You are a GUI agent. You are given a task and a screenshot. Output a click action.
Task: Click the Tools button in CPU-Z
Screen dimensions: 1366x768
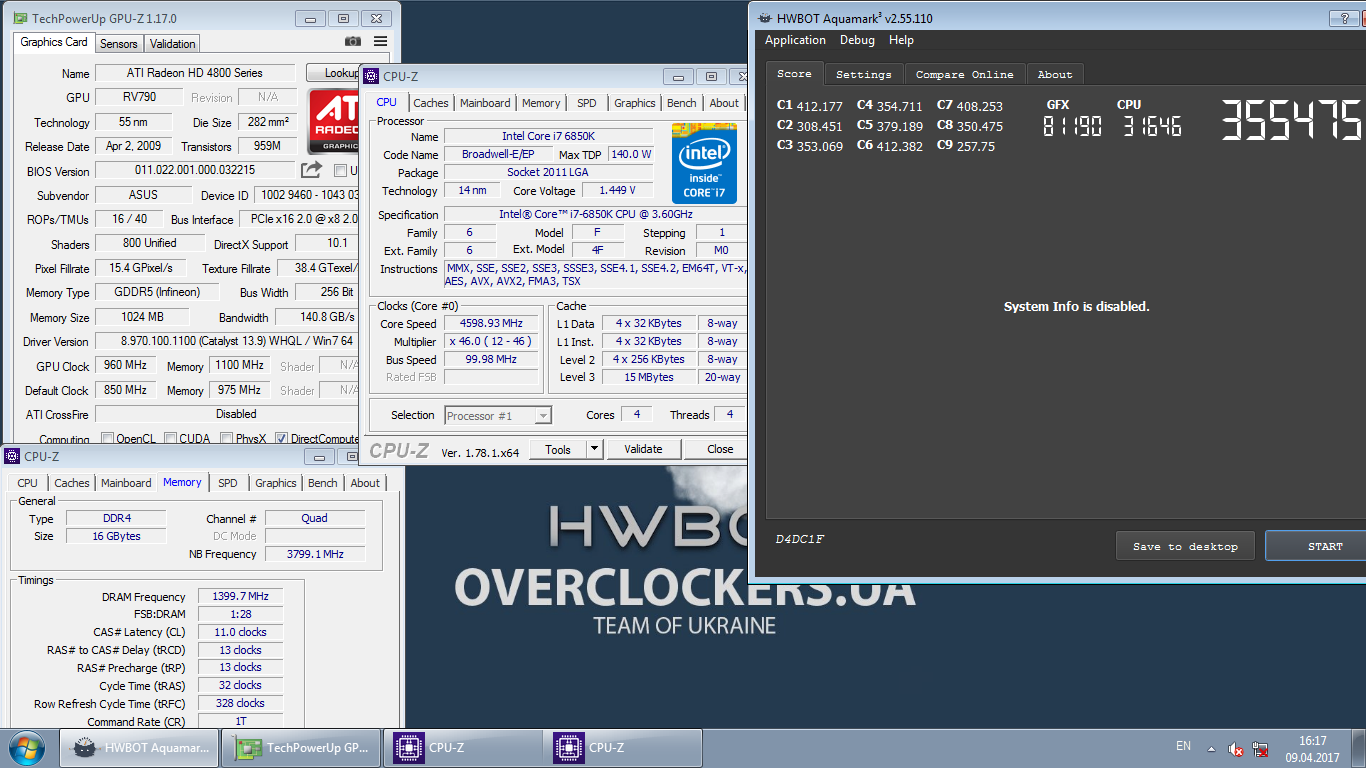coord(558,449)
